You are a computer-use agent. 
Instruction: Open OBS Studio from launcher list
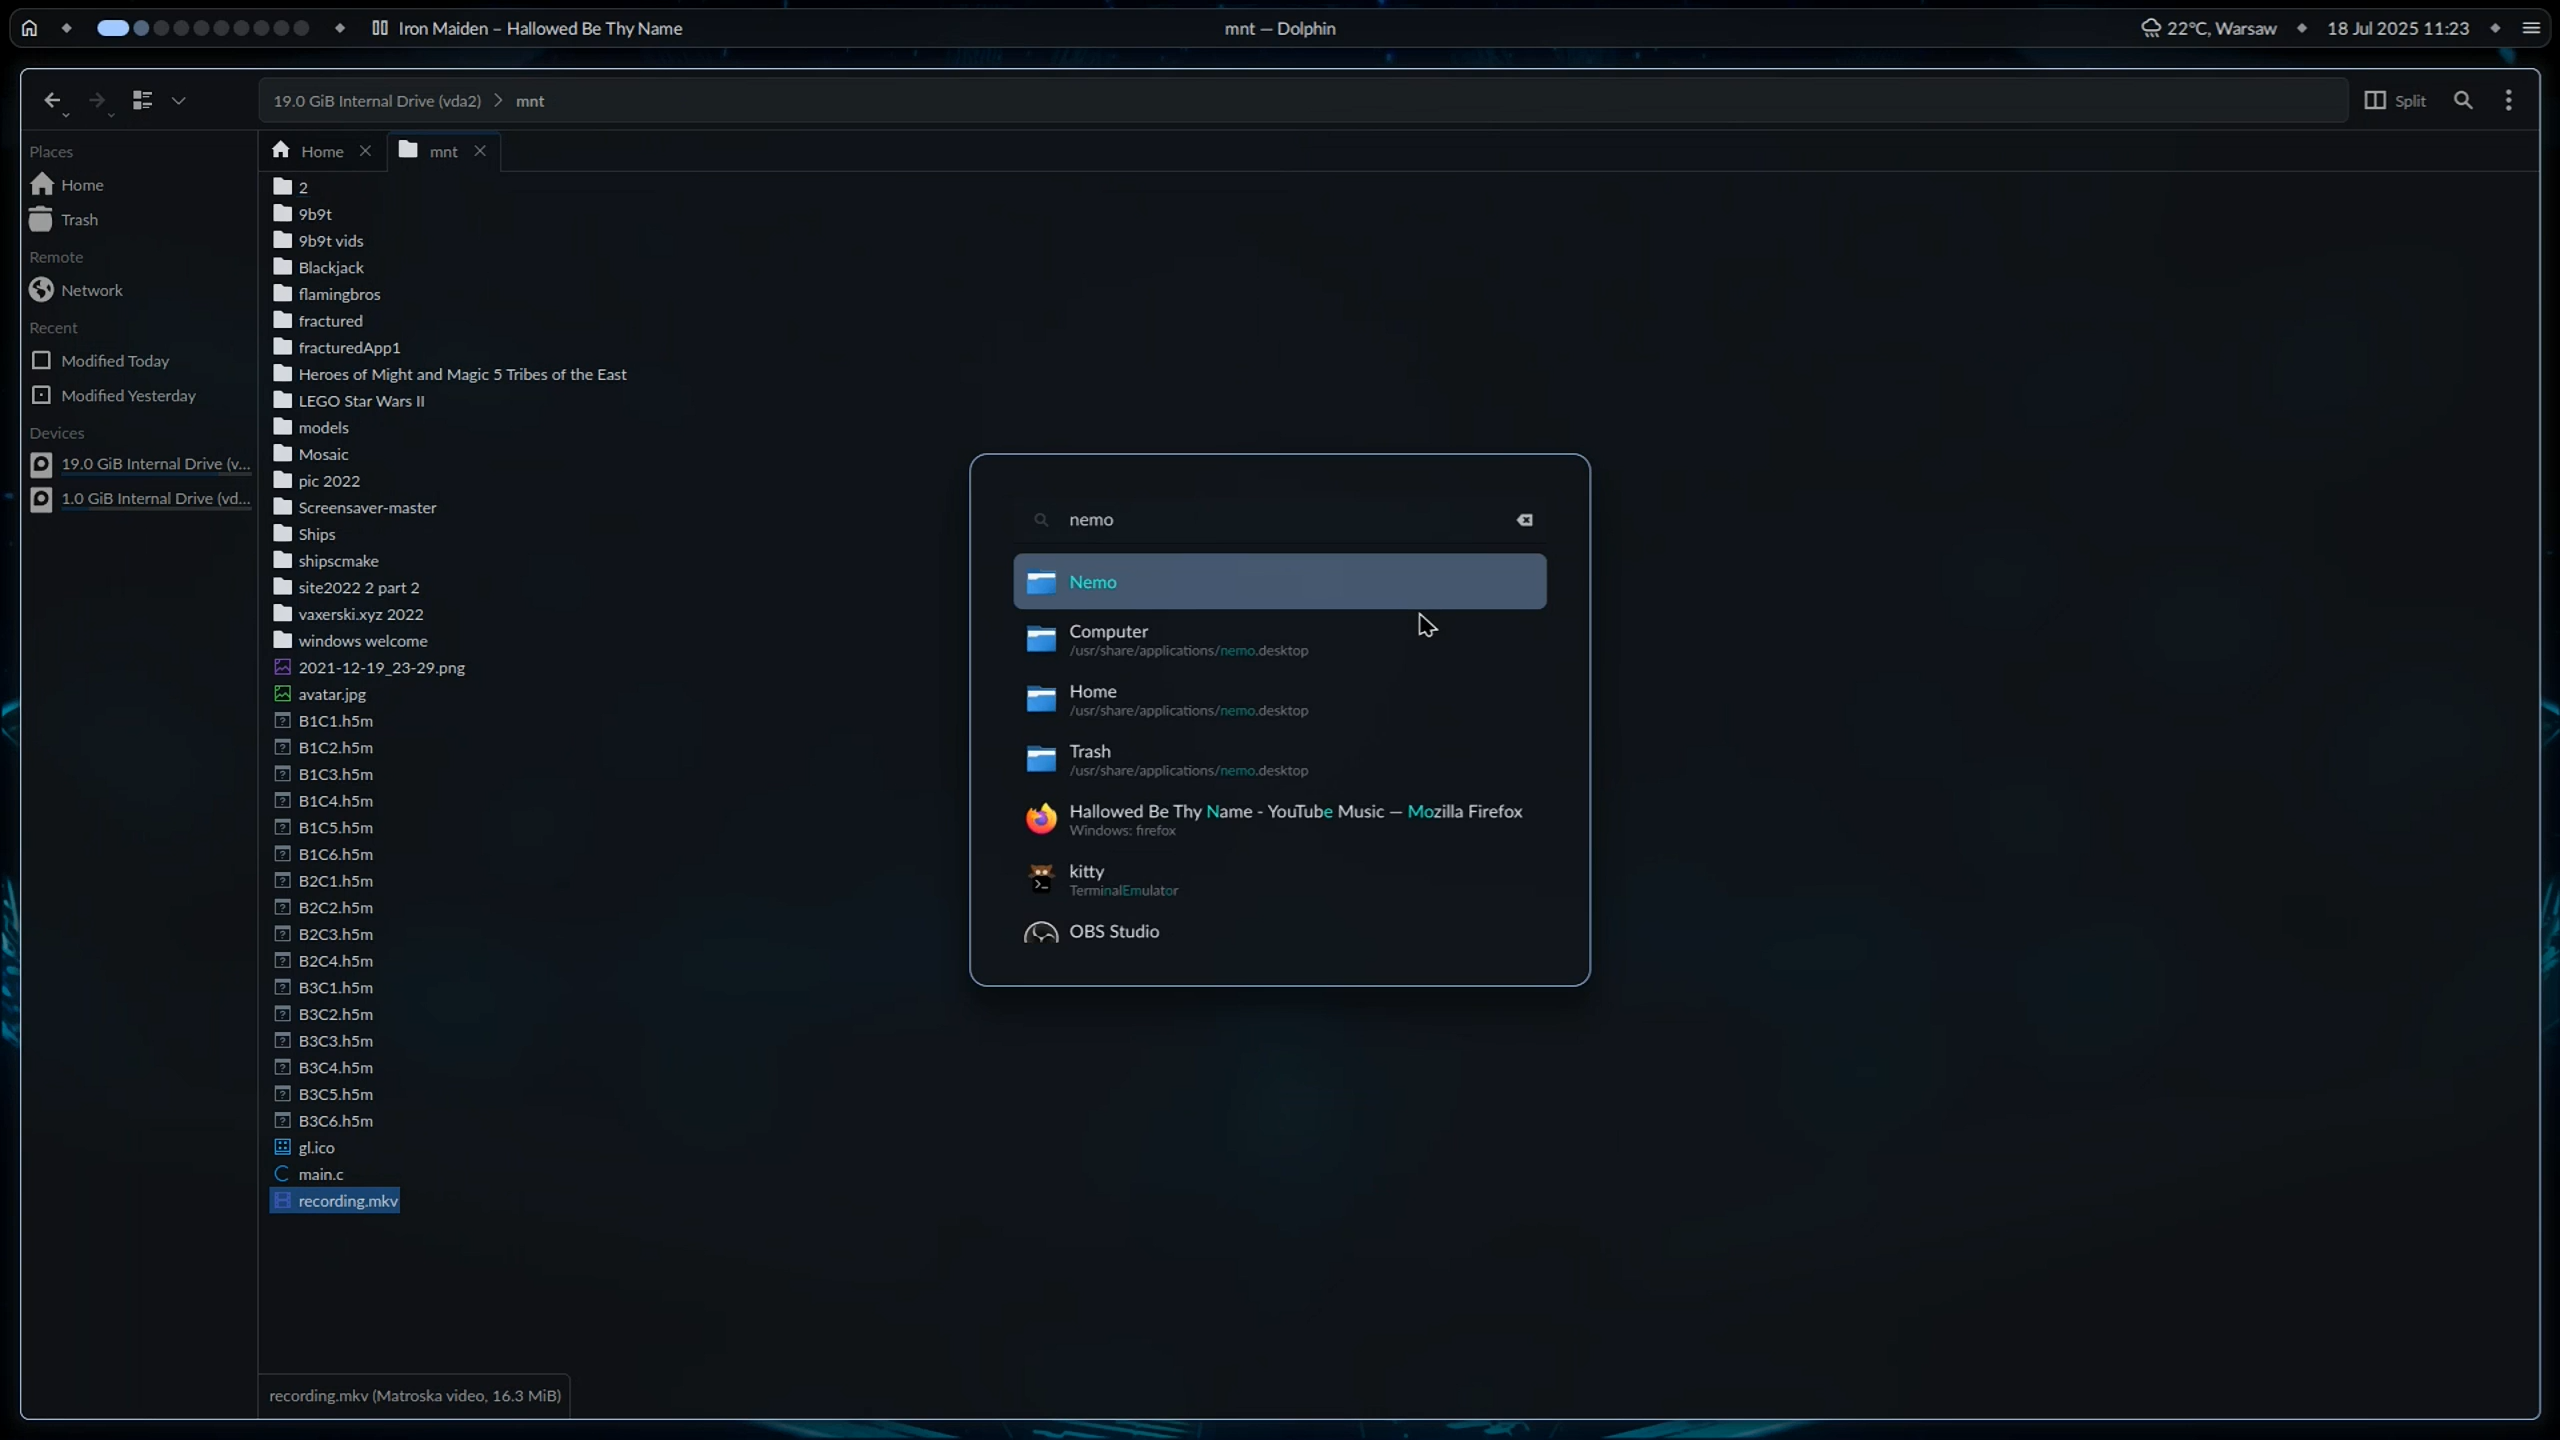point(1279,932)
